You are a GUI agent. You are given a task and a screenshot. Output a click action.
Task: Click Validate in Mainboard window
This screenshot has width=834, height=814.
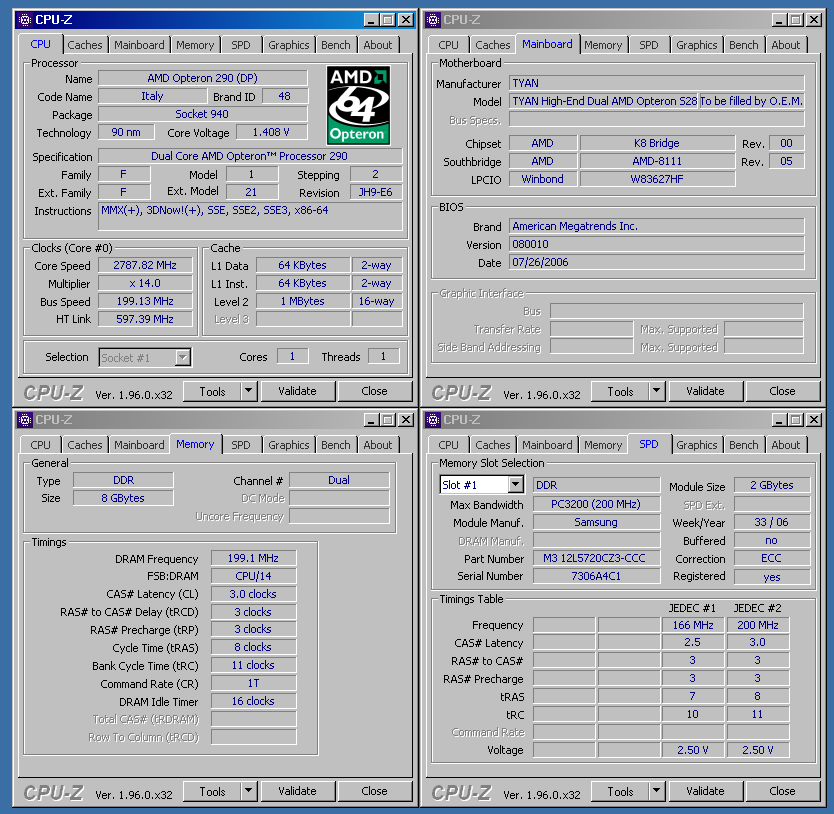point(705,391)
